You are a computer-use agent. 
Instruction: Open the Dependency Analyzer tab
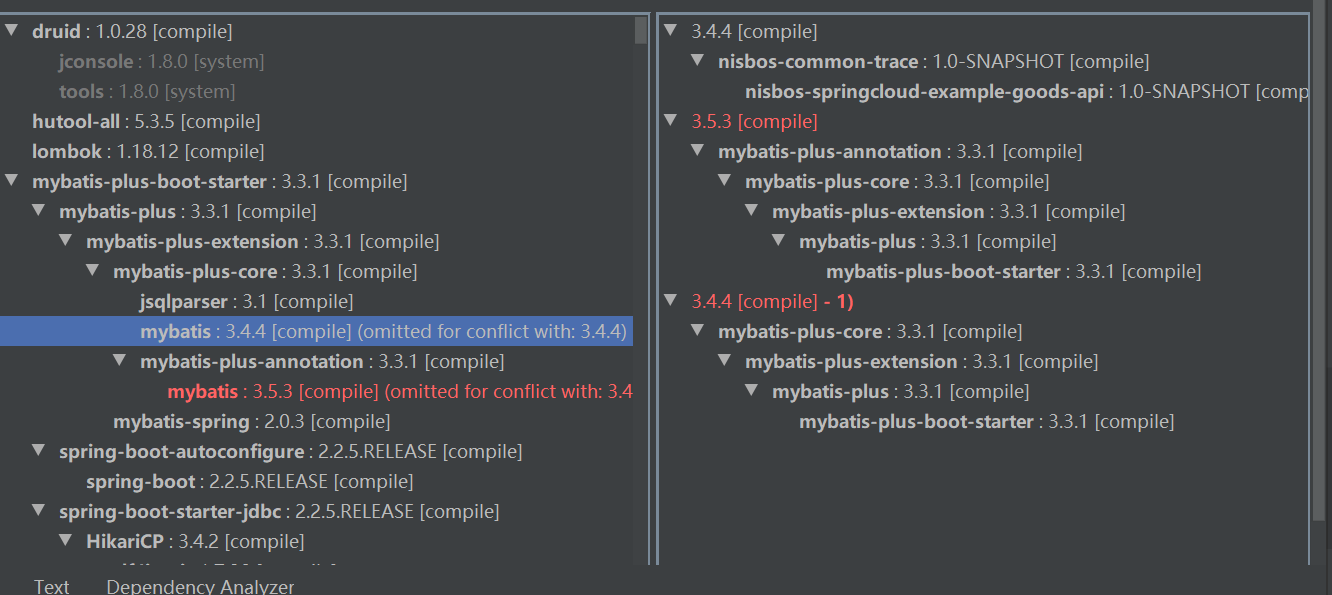point(199,586)
